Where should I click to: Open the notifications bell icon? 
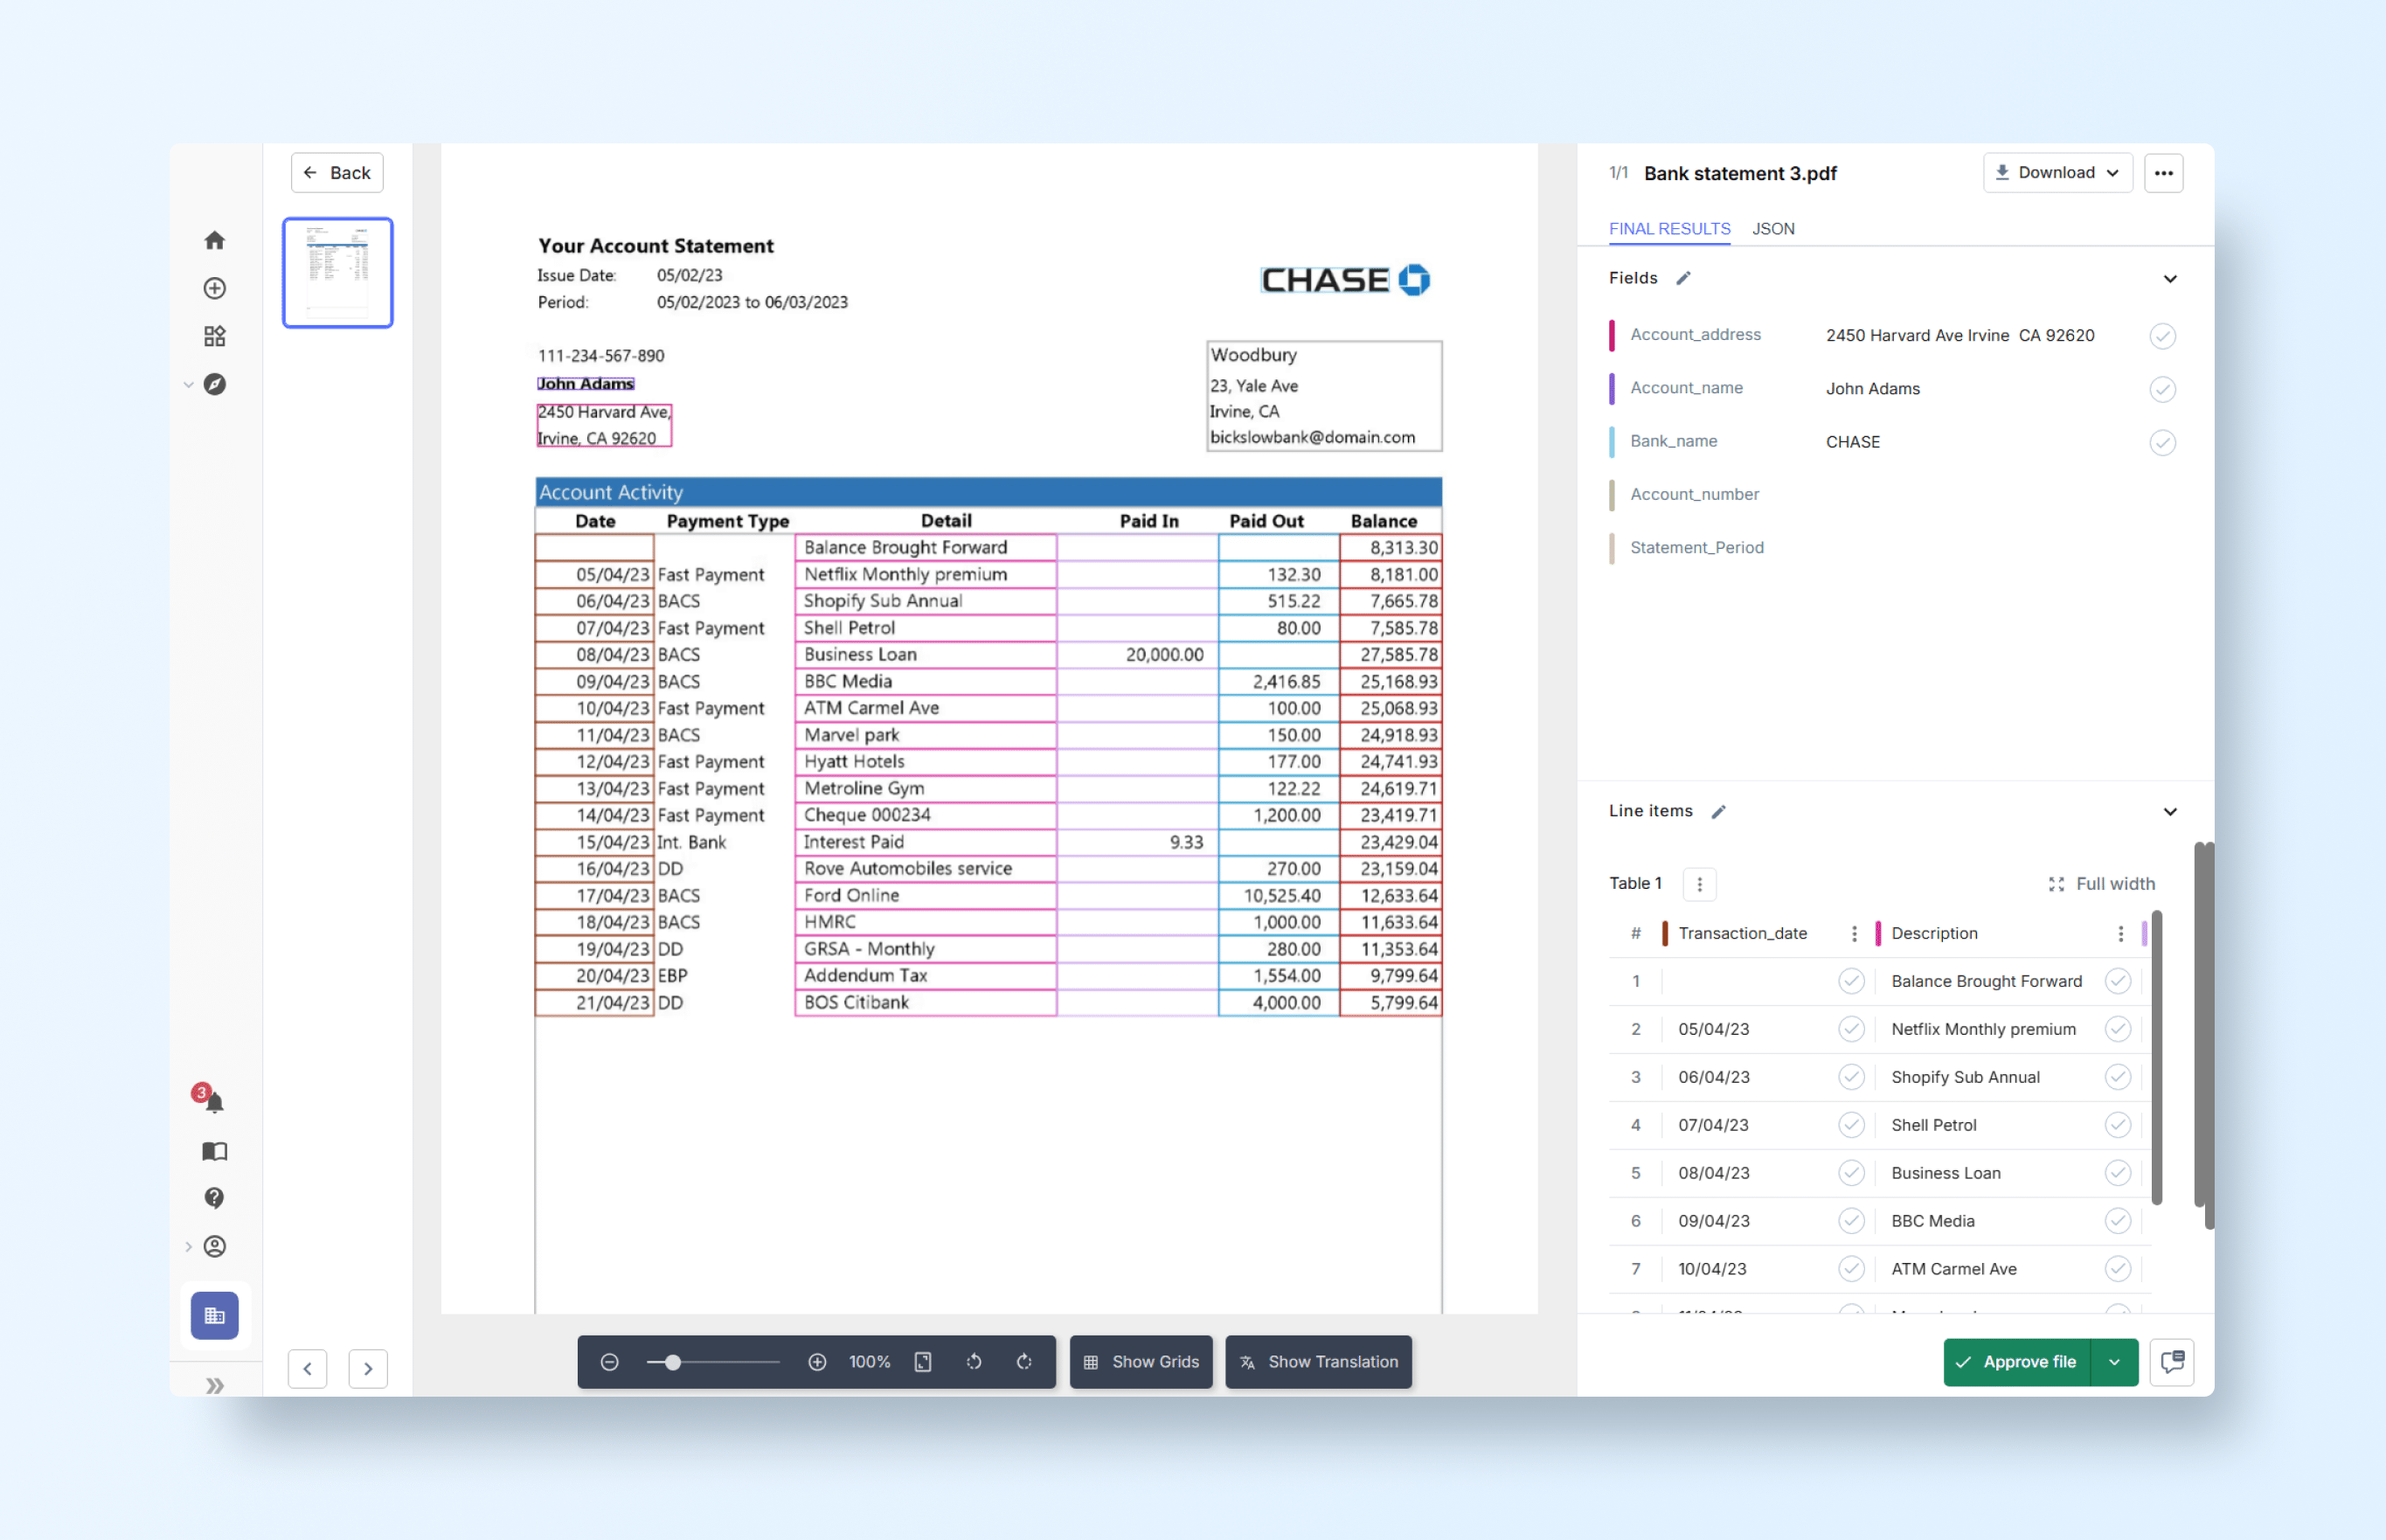(x=214, y=1102)
